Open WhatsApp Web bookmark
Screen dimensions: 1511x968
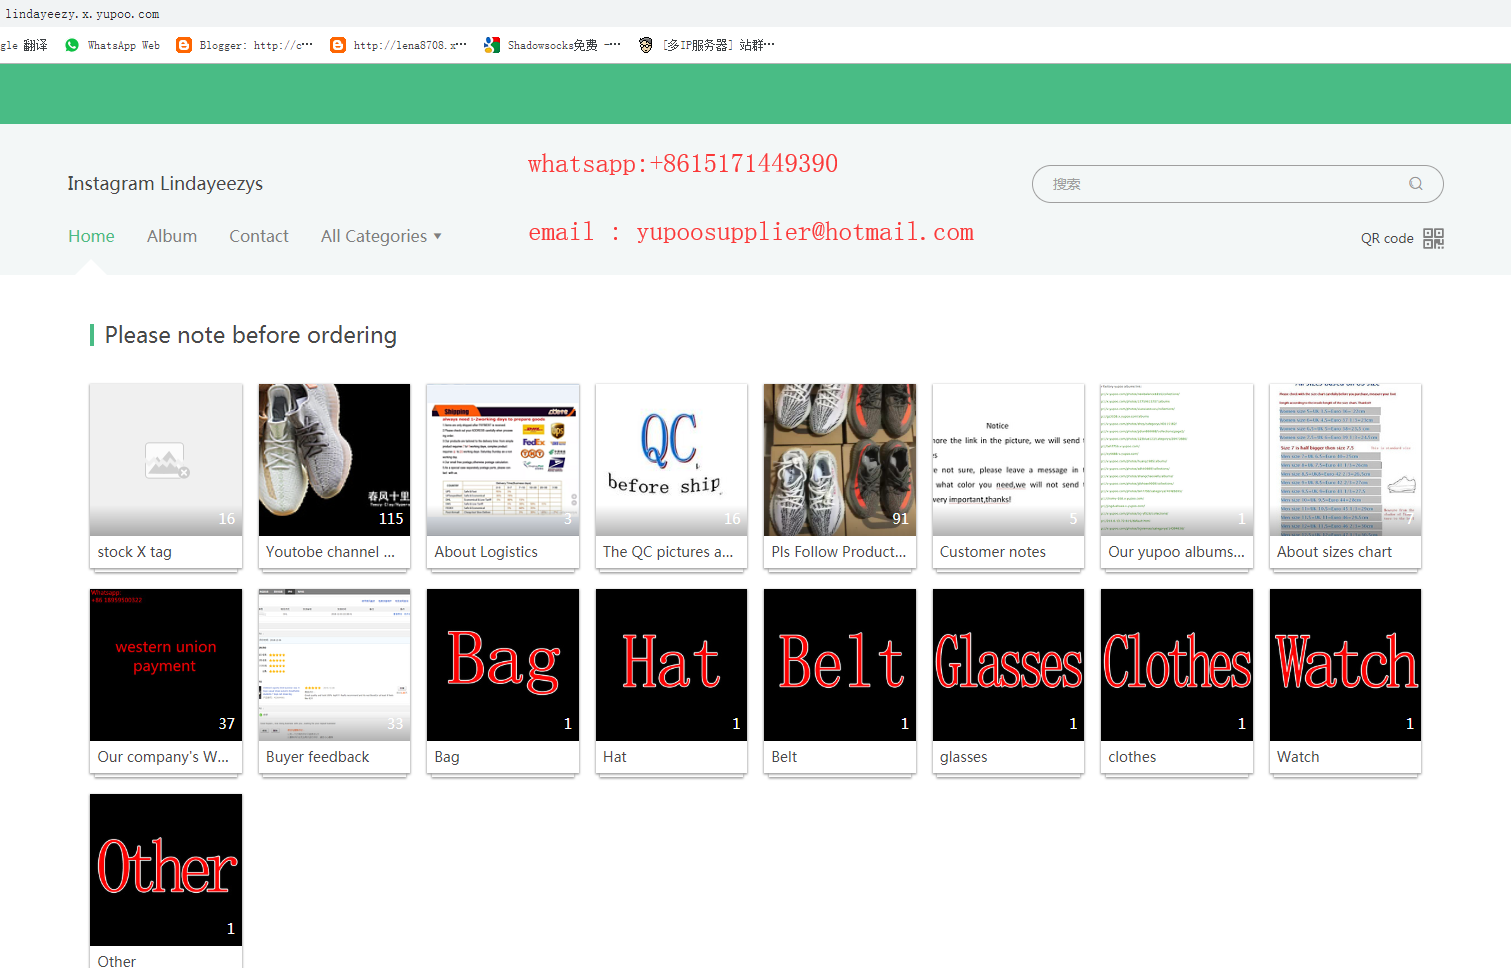tap(112, 45)
